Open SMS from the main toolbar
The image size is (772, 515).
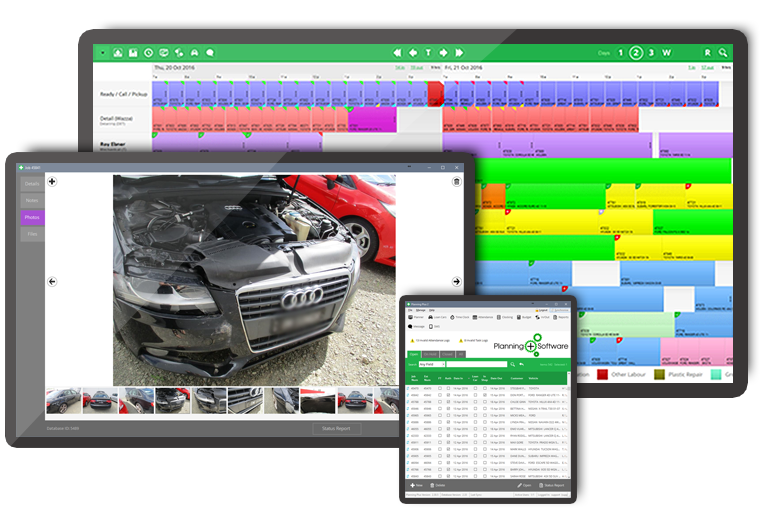click(x=434, y=326)
